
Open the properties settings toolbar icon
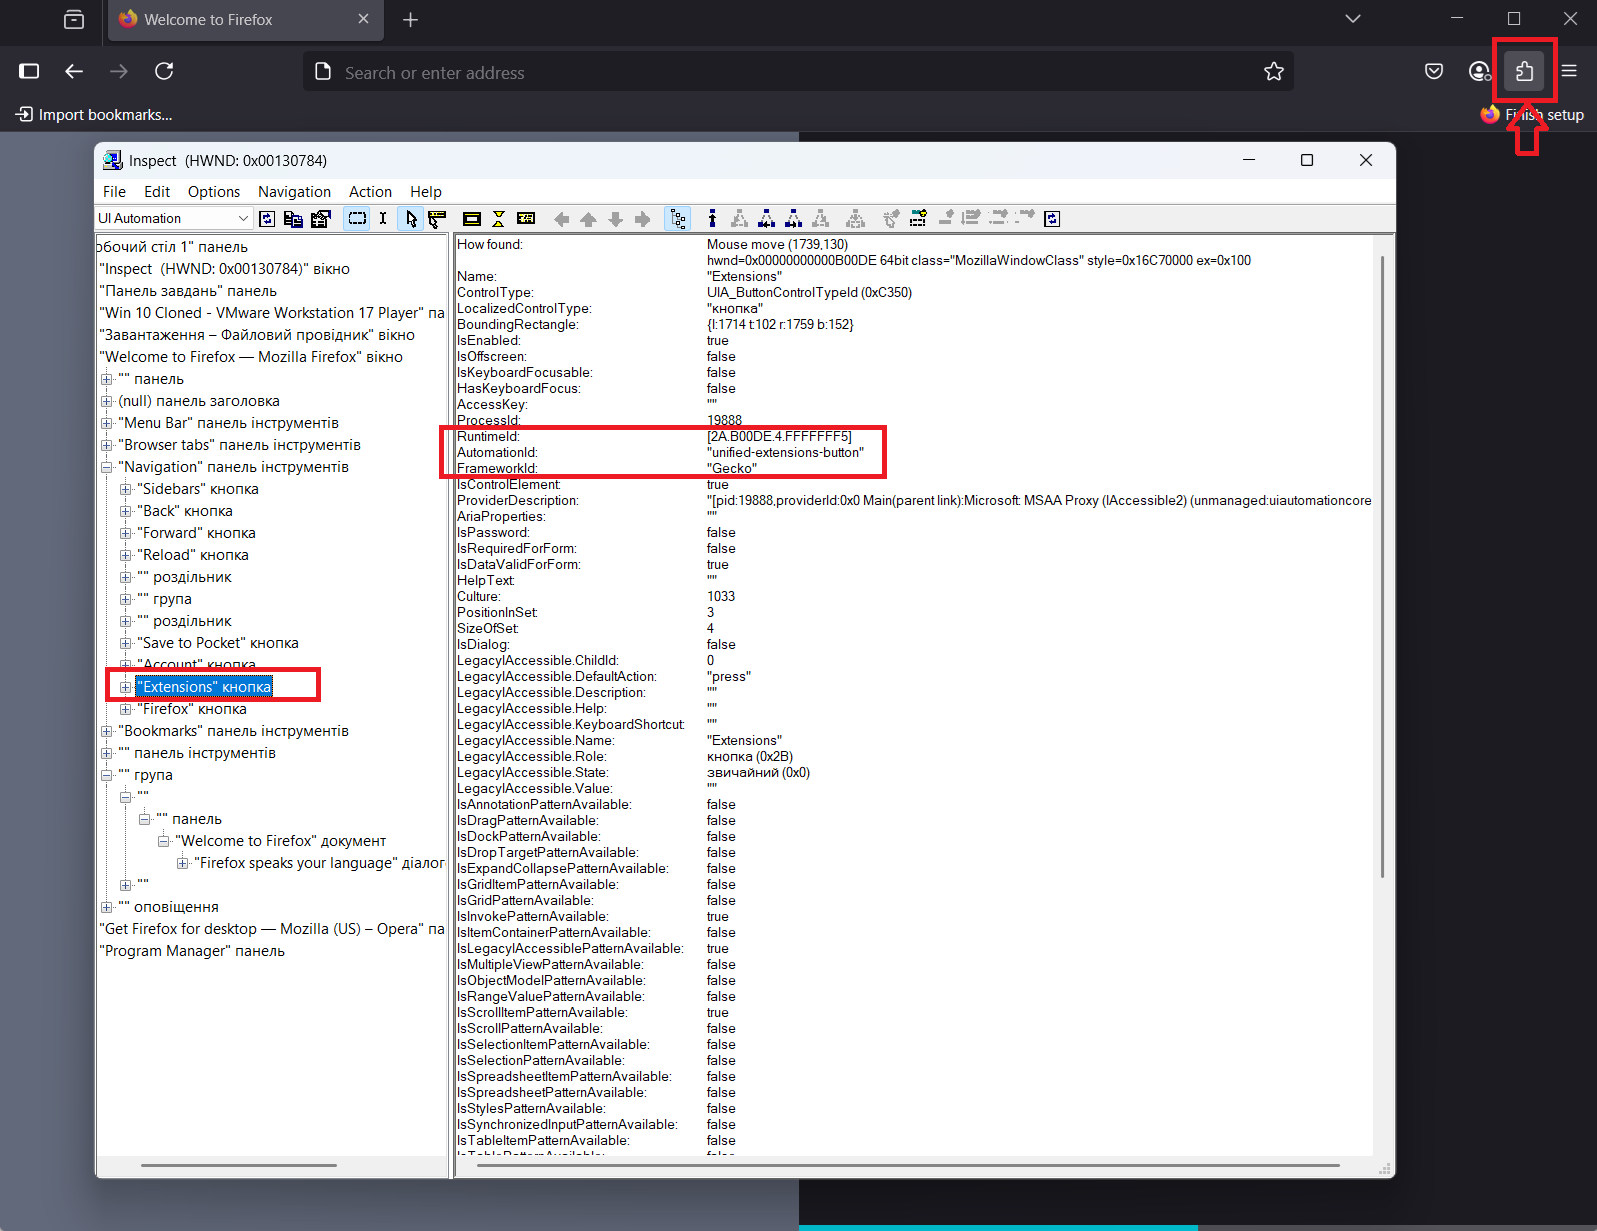(x=320, y=219)
